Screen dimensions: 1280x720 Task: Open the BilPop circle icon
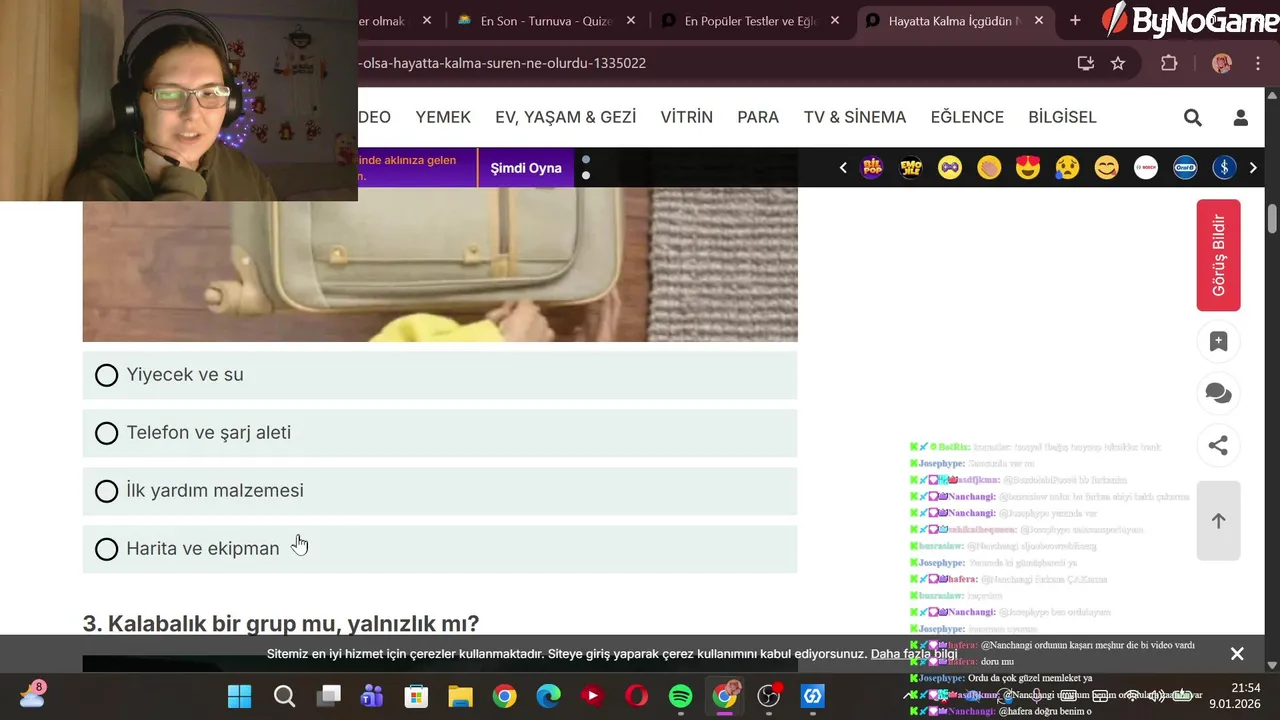(x=872, y=168)
